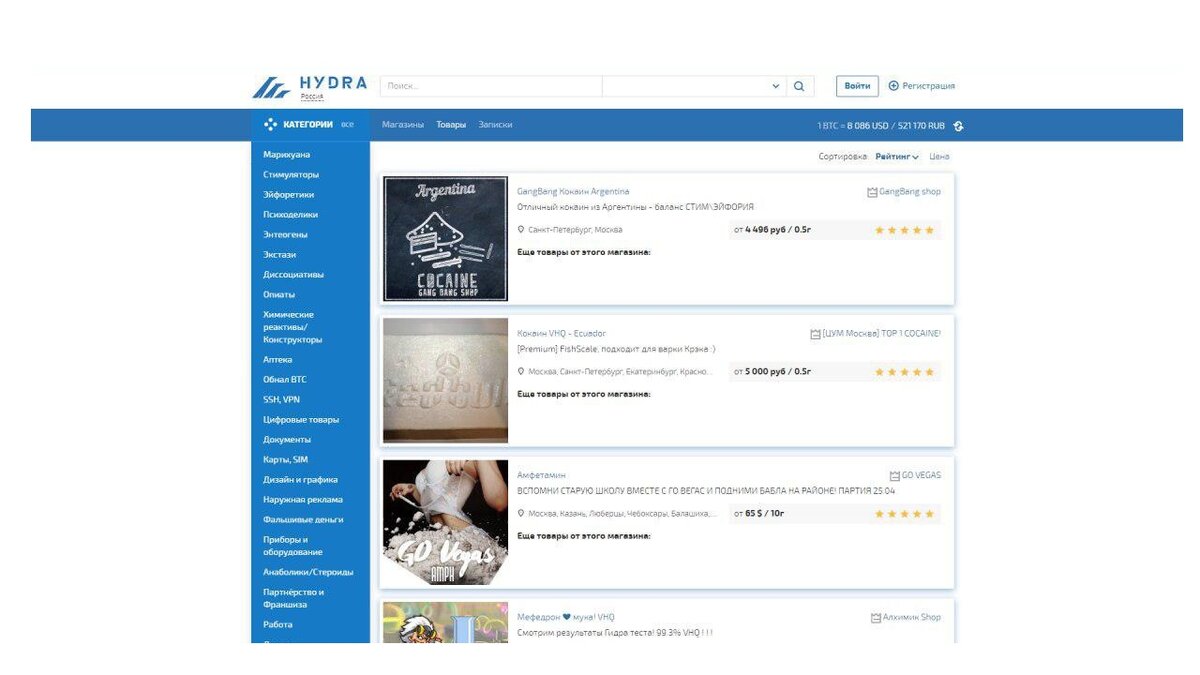Screen dimensions: 1200x675
Task: Select the Аптека category
Action: [278, 360]
